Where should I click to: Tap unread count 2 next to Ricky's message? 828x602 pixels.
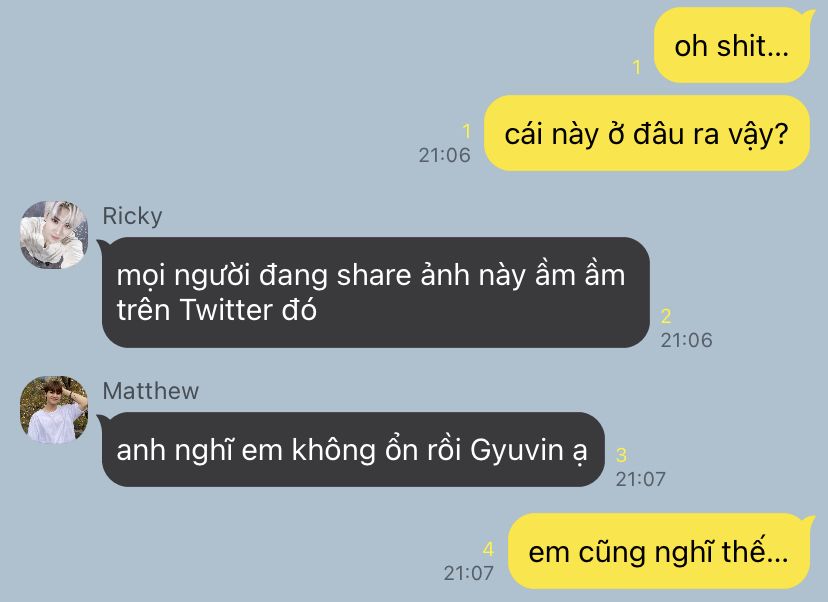(x=666, y=316)
